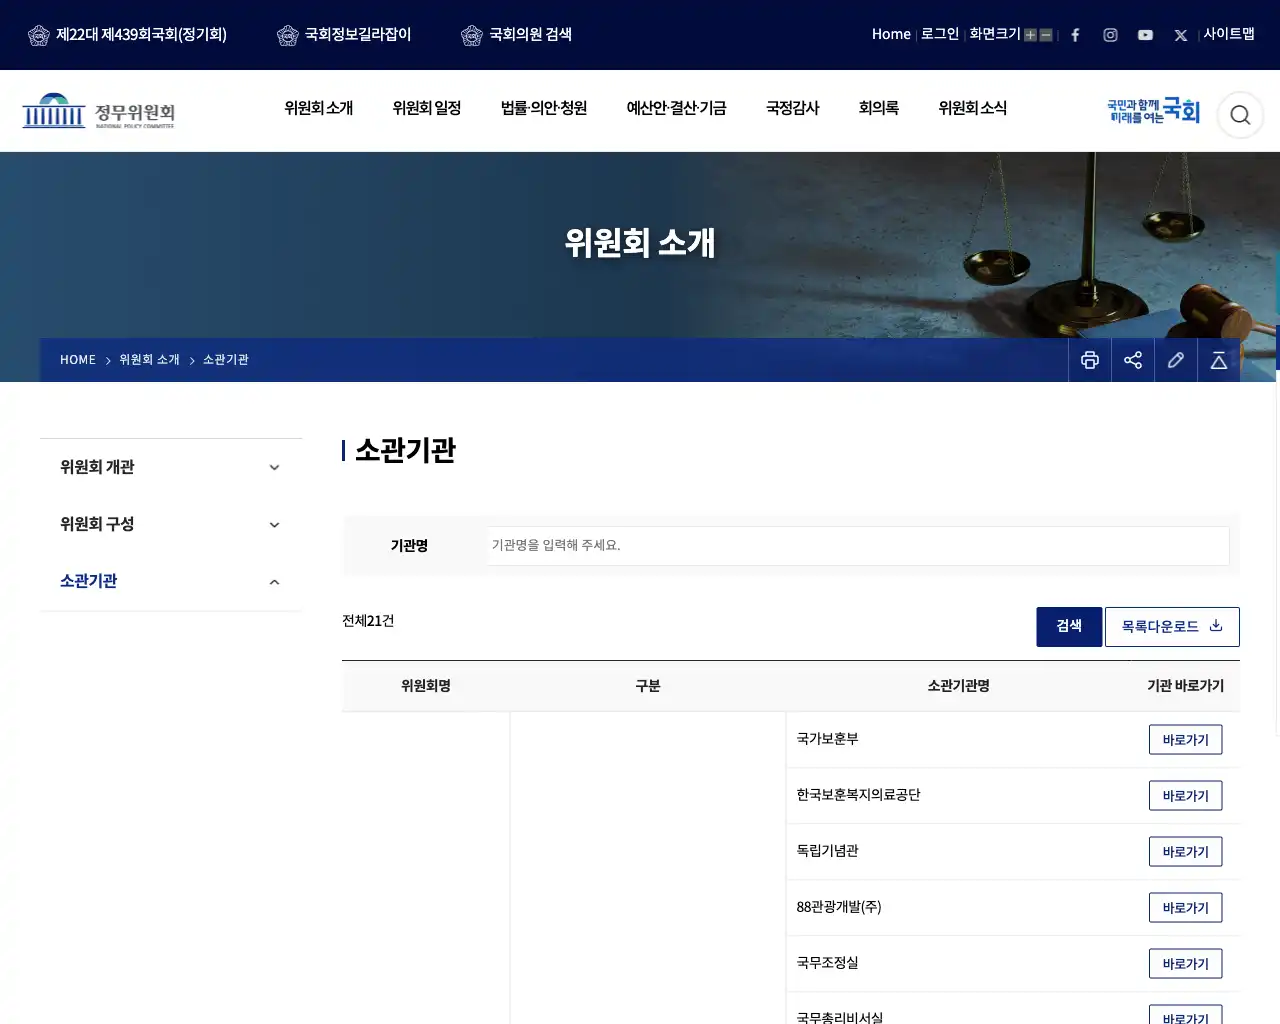Click the 정무위원회 logo
The image size is (1280, 1024).
[x=98, y=111]
